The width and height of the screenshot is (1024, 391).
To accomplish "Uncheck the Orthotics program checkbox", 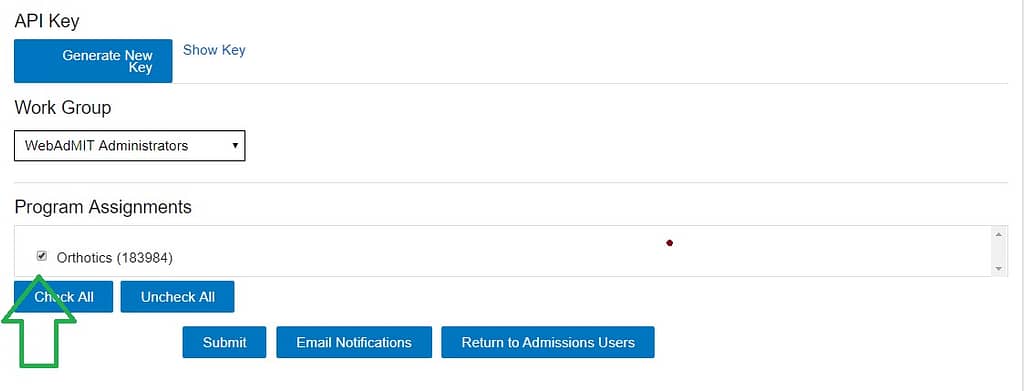I will (42, 256).
